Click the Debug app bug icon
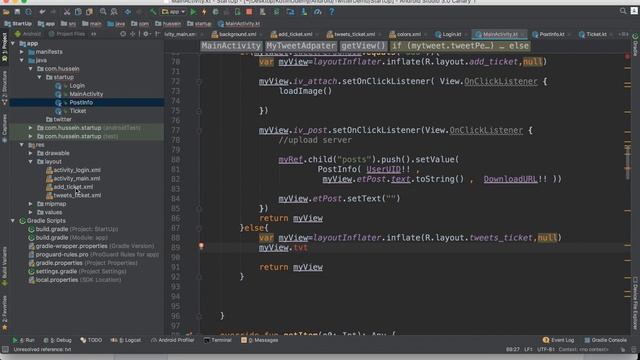This screenshot has width=640, height=360. click(216, 12)
